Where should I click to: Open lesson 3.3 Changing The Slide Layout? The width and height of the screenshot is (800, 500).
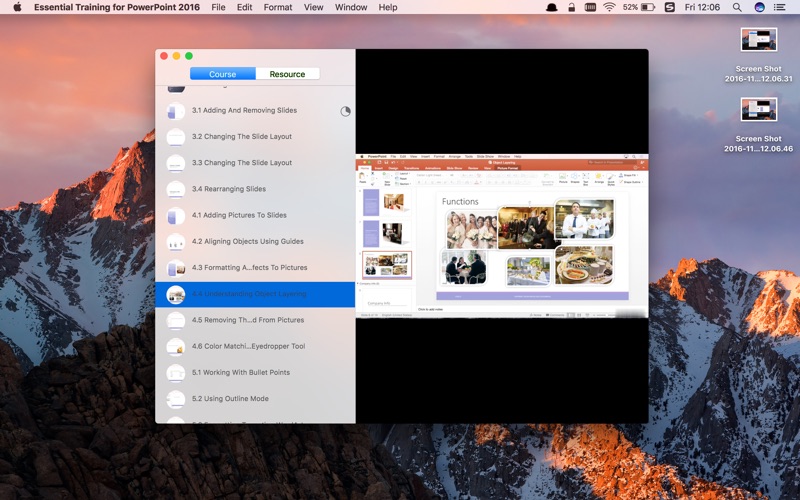[255, 163]
